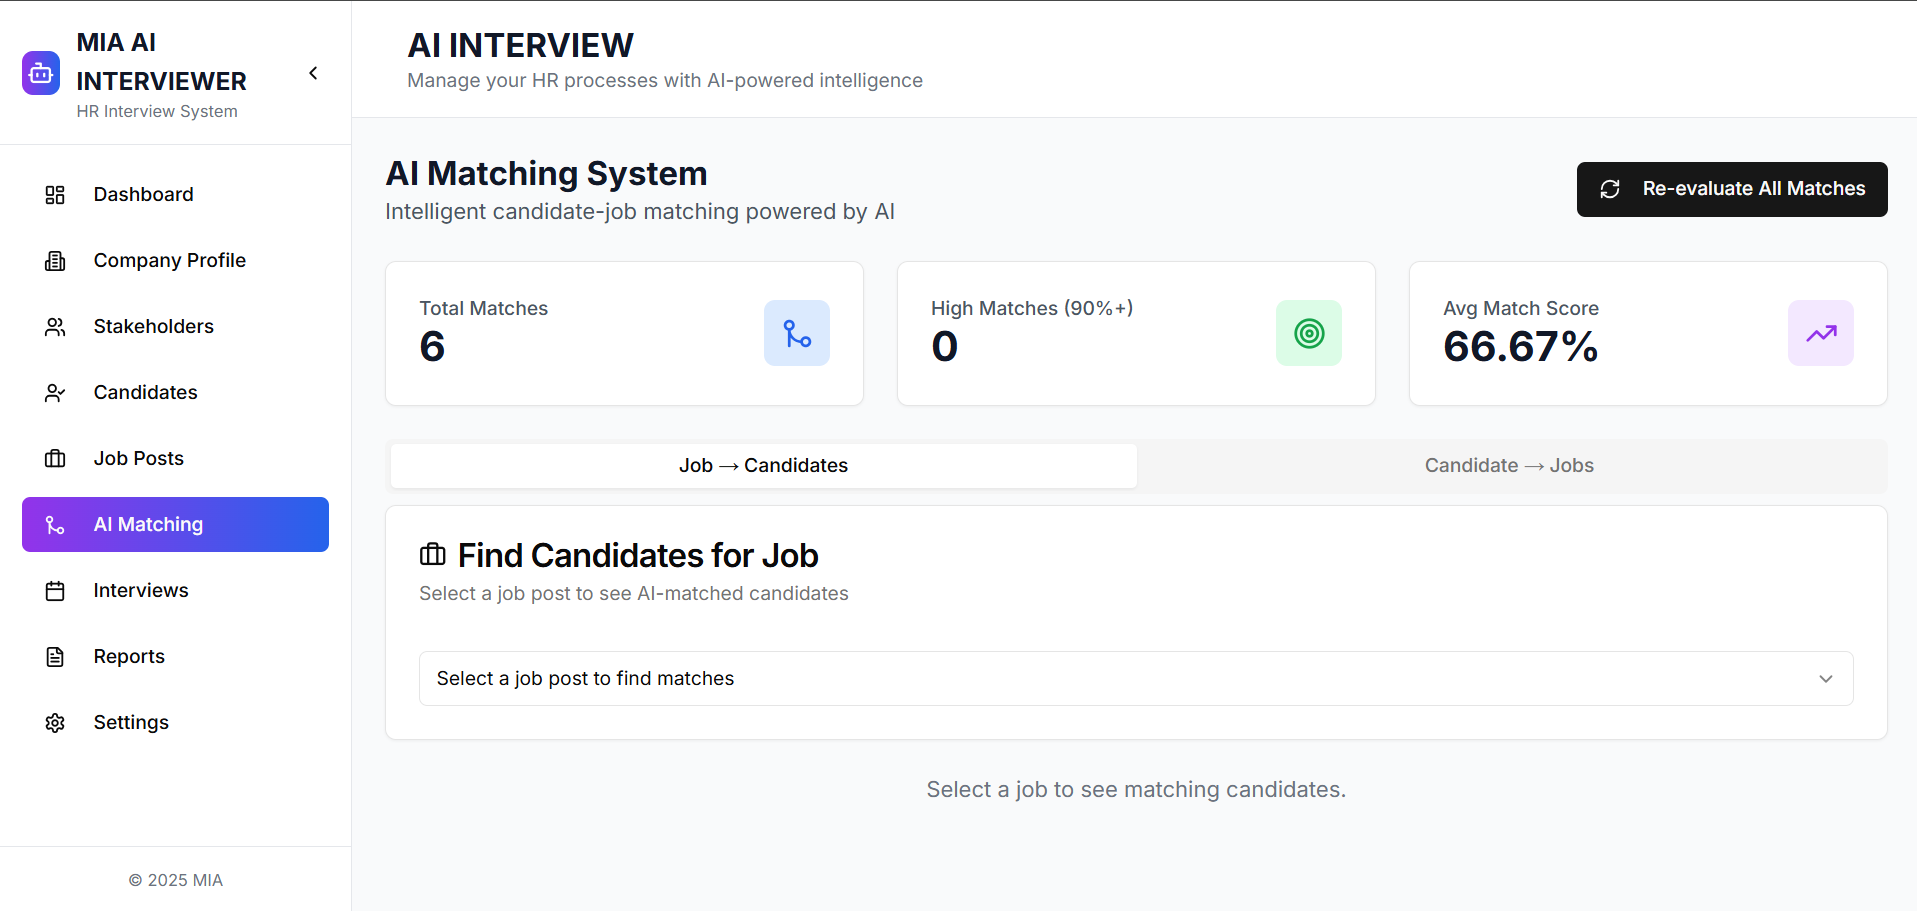1917x911 pixels.
Task: Select the Job → Candidates tab
Action: [763, 465]
